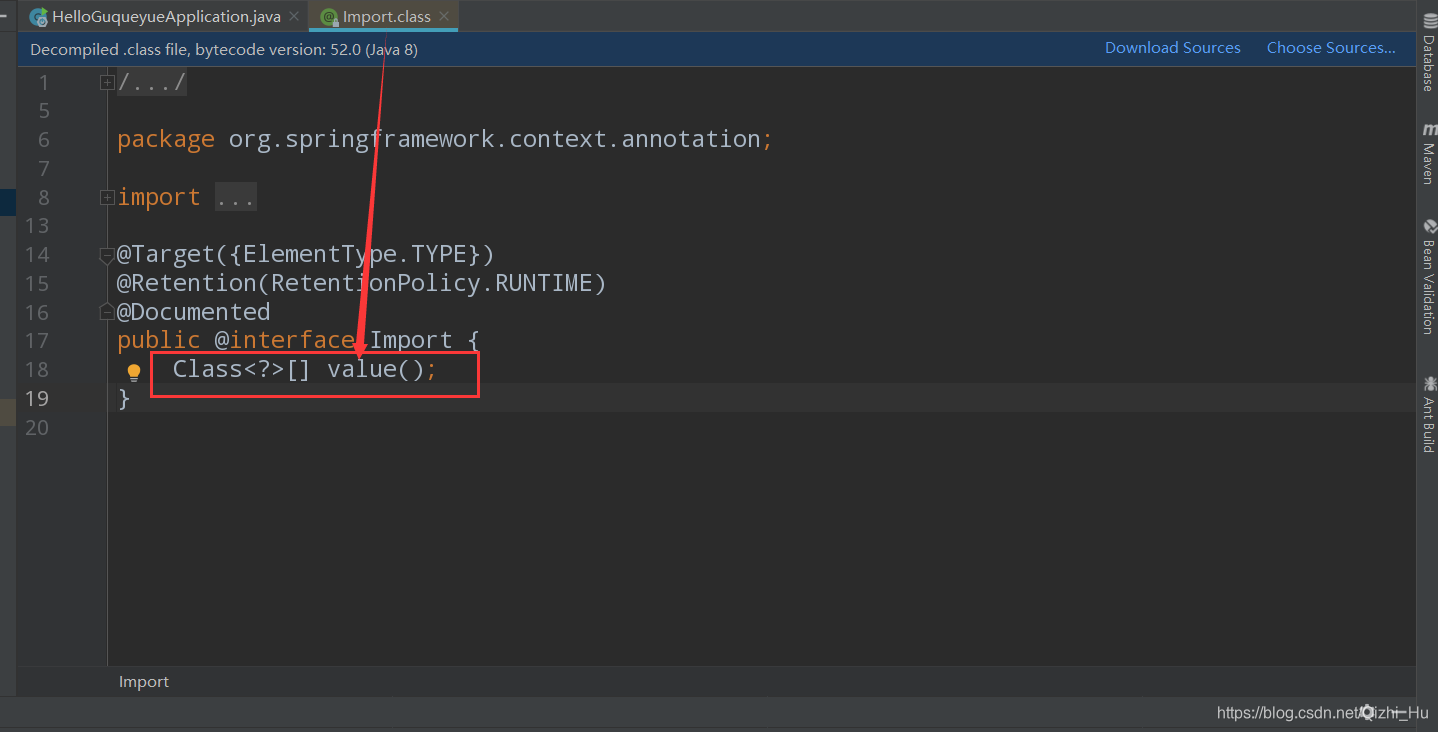Open the Ant Build tool window

coord(1428,415)
